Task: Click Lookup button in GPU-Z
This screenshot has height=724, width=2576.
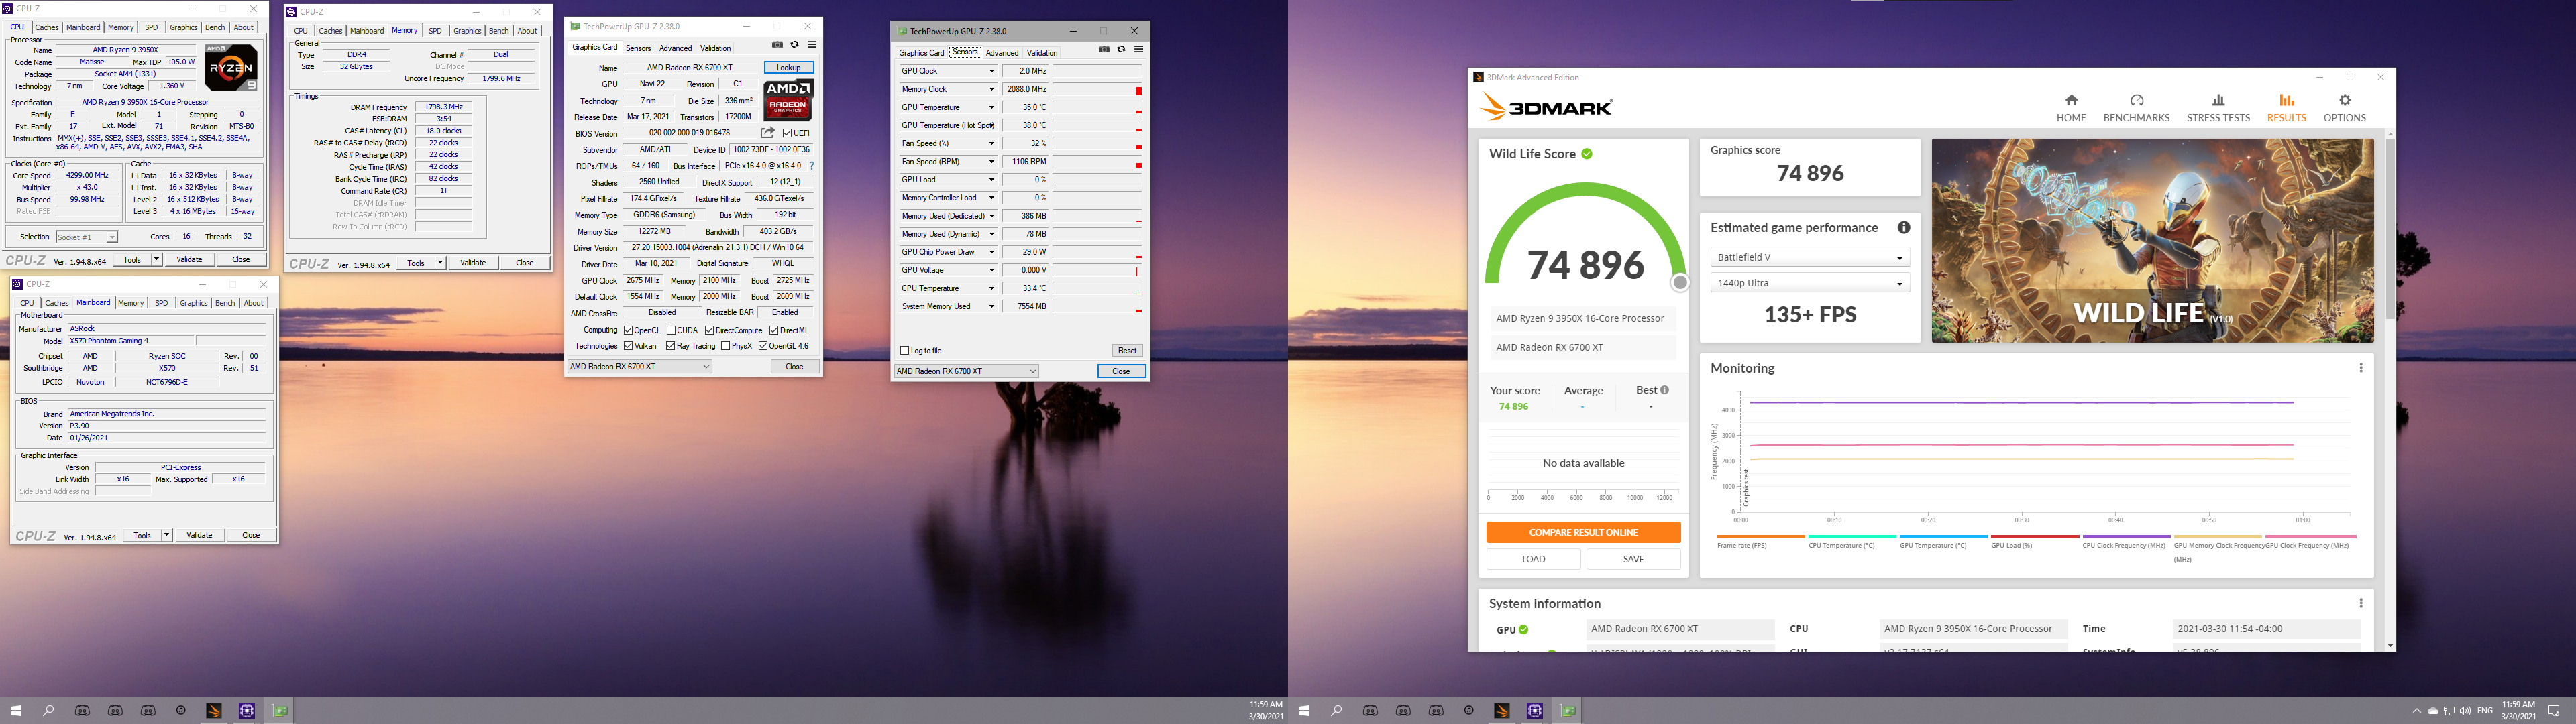Action: point(789,68)
